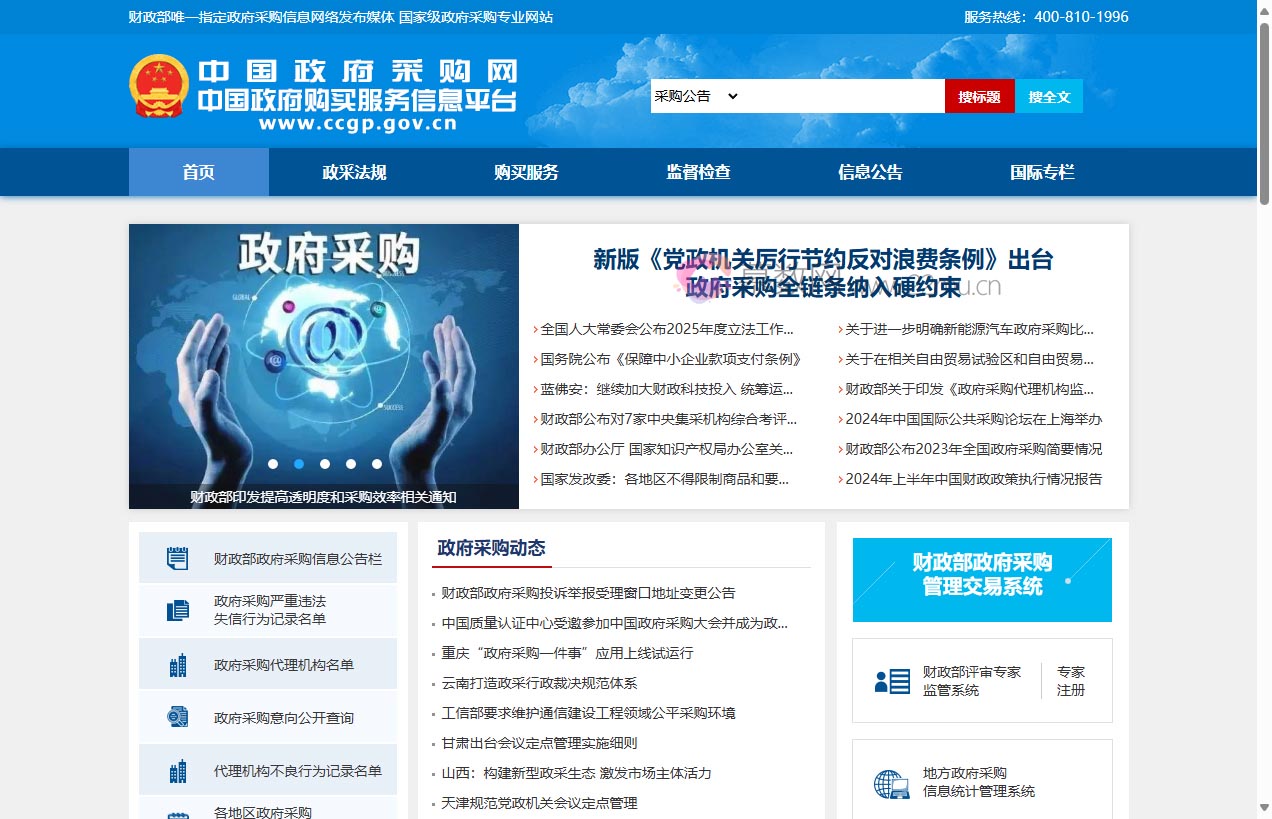Switch to the 监督检查 navigation tab
The width and height of the screenshot is (1272, 819).
pos(697,171)
